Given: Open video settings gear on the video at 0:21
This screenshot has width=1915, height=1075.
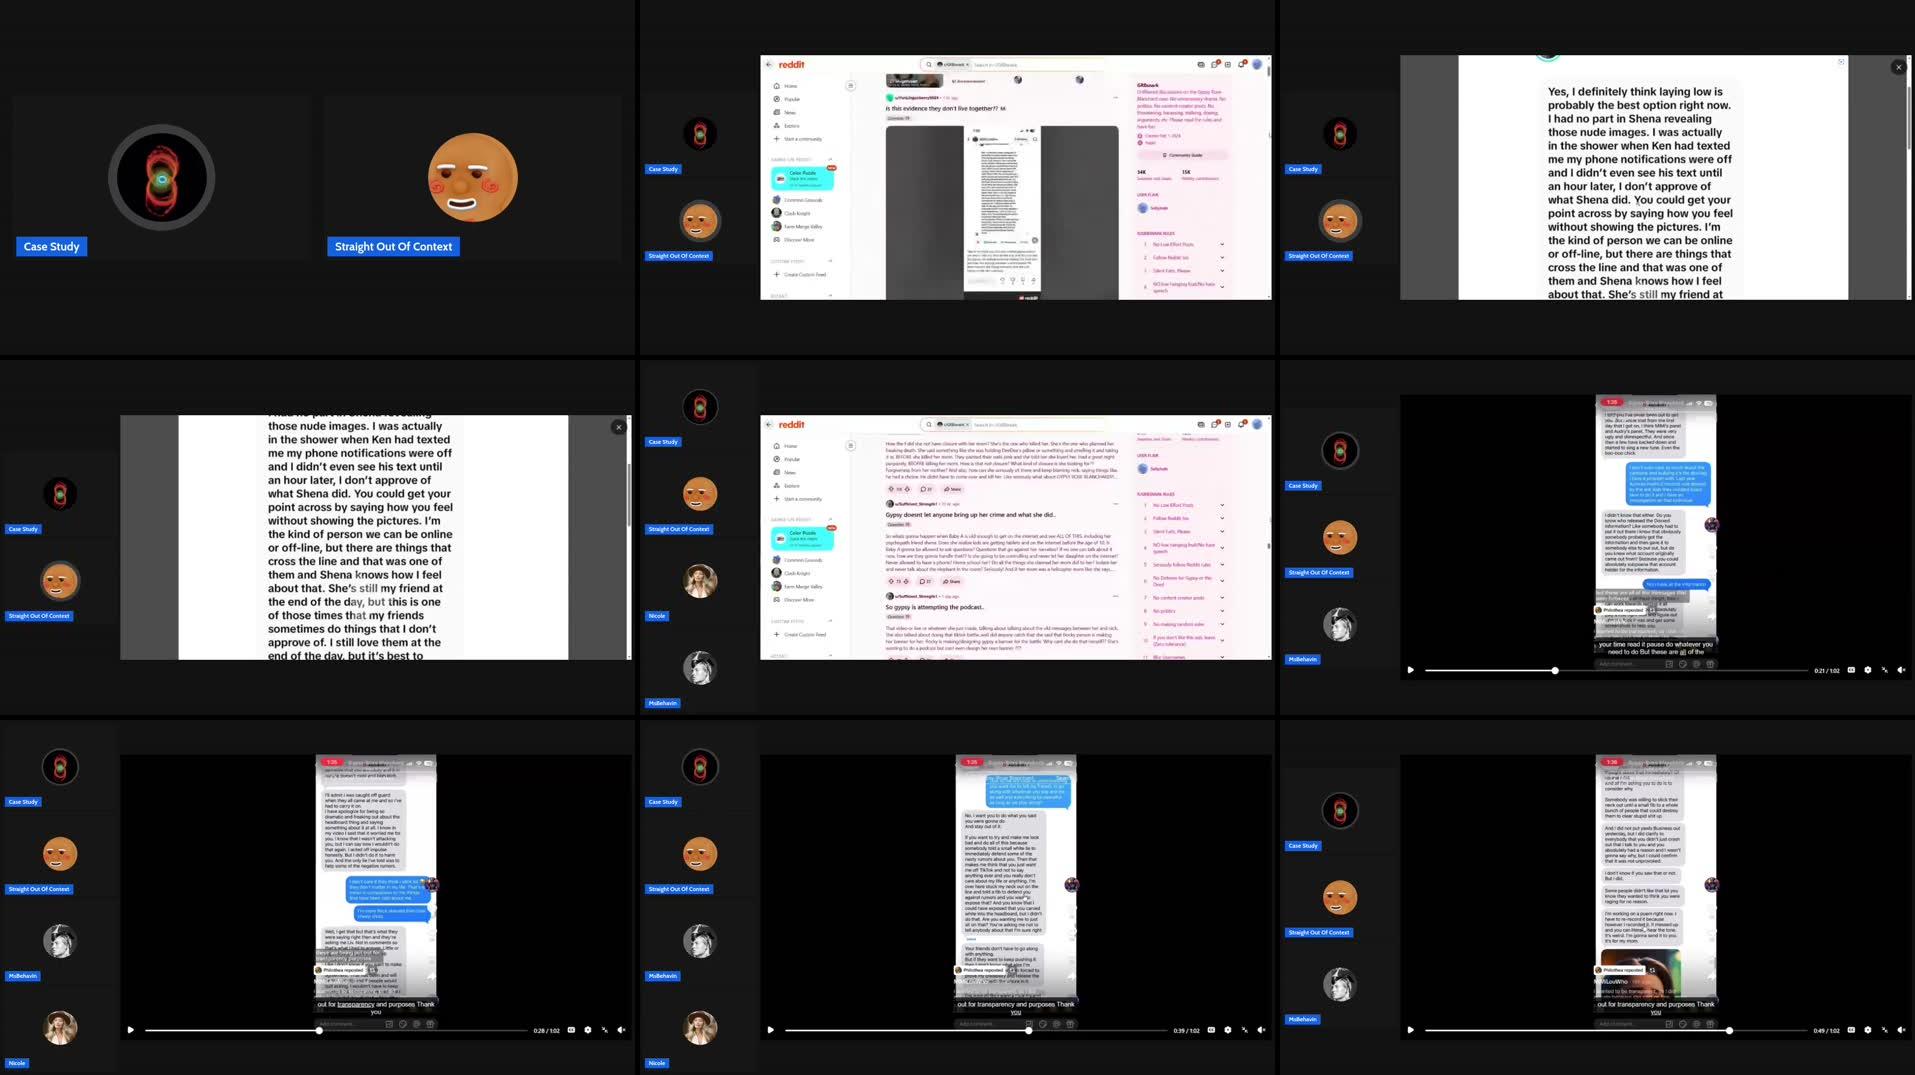Looking at the screenshot, I should pos(1867,670).
